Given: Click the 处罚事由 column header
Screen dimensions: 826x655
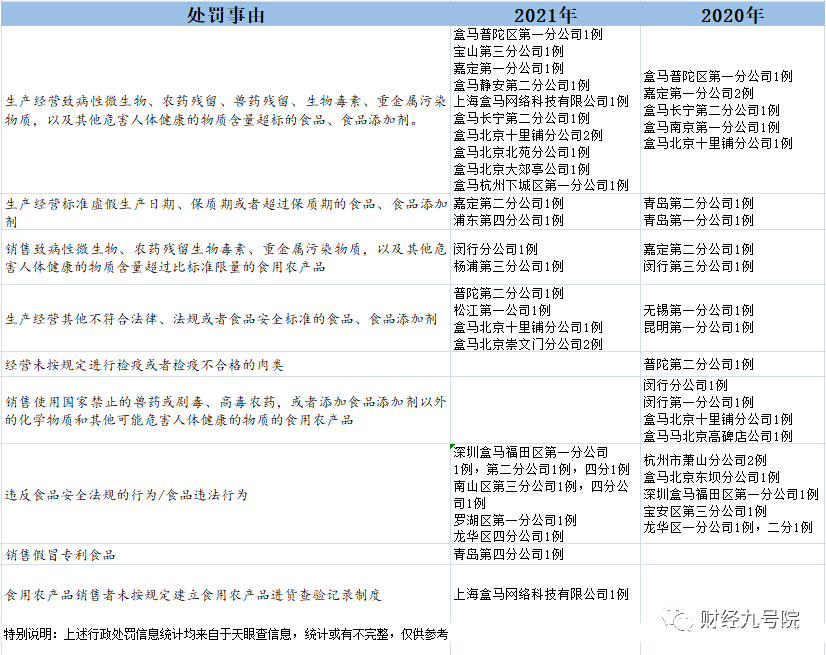Looking at the screenshot, I should coord(225,15).
